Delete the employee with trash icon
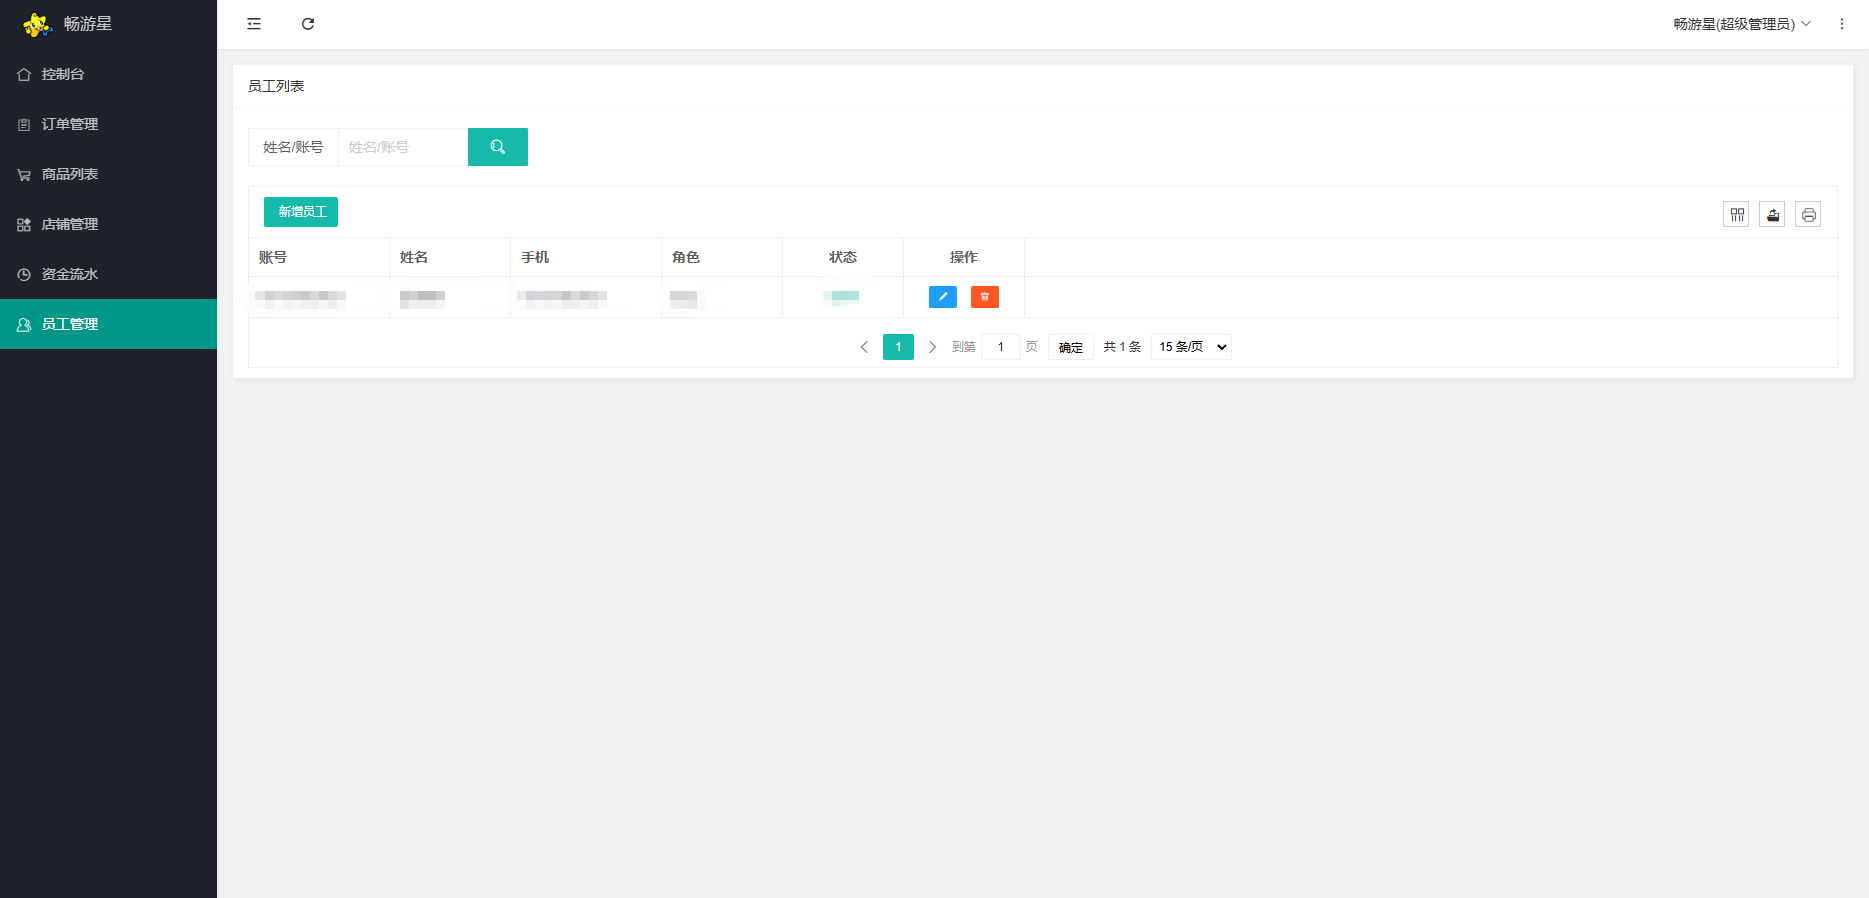The image size is (1869, 898). click(x=985, y=297)
